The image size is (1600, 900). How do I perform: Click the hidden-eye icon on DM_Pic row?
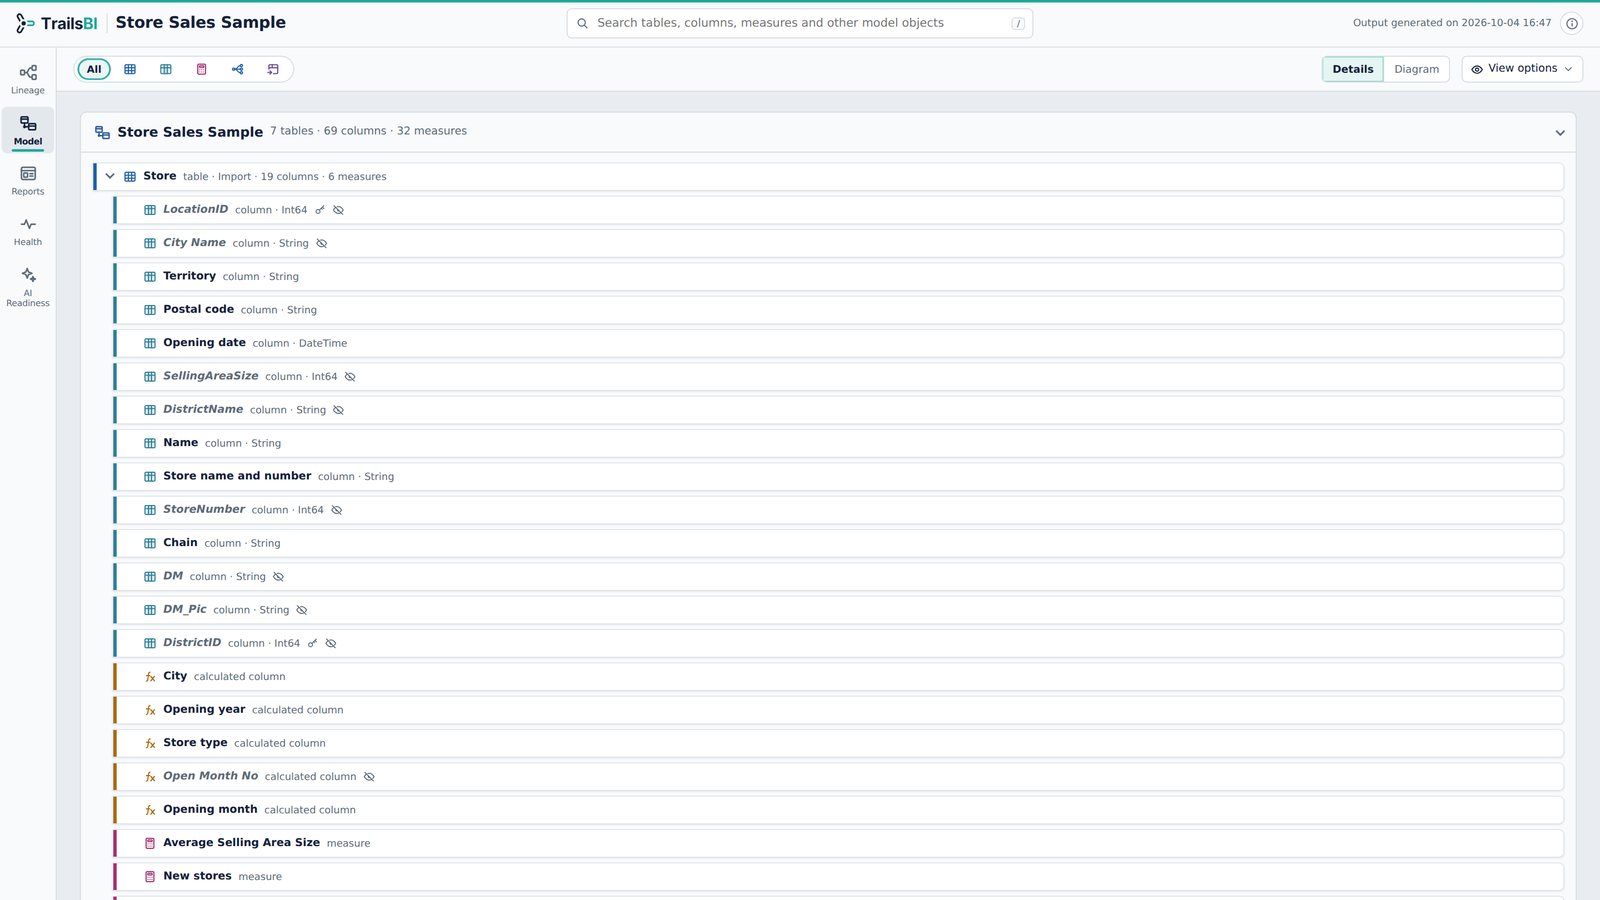(x=302, y=610)
